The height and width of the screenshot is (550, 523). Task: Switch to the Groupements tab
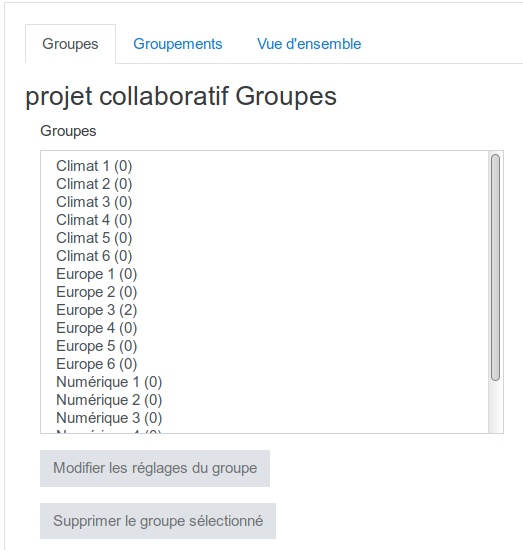177,44
